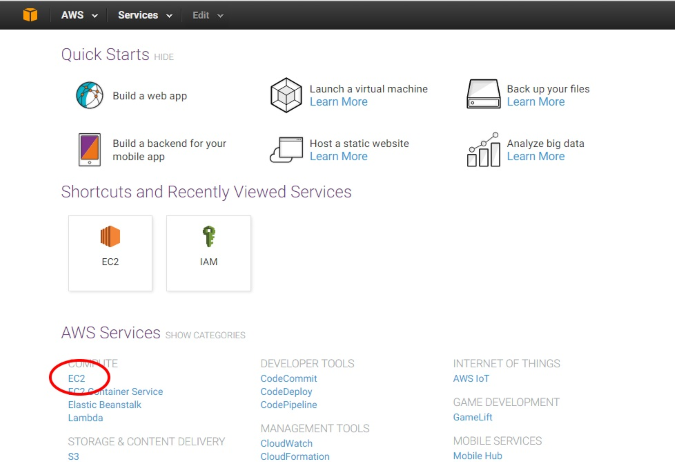Open Learn More under Host a static website
Viewport: 675px width, 462px height.
[x=338, y=156]
